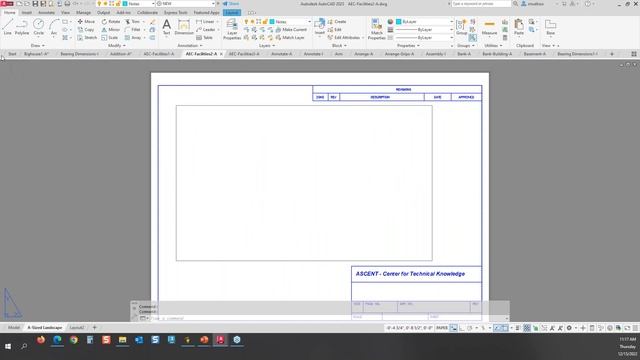This screenshot has height=360, width=640.
Task: Activate the Array command
Action: (133, 38)
